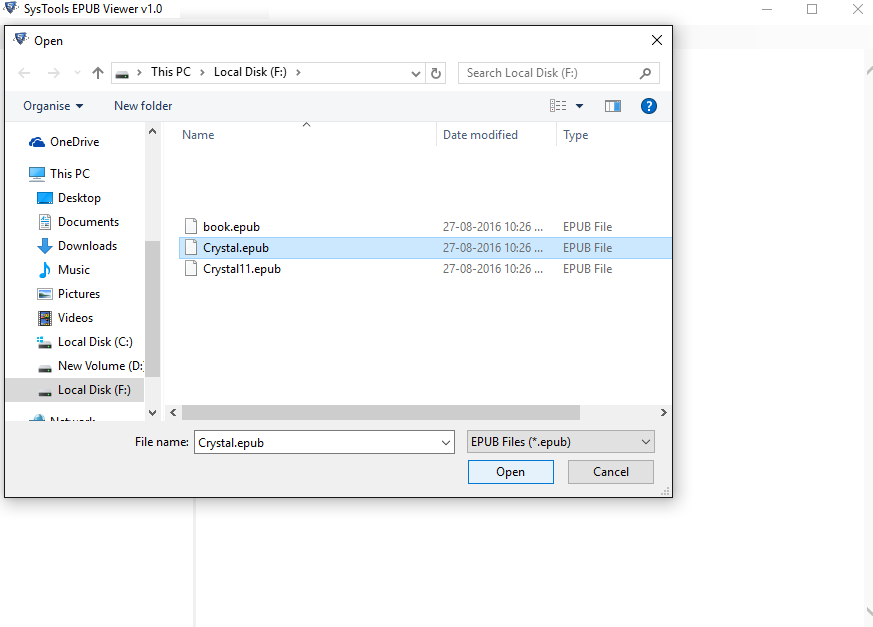The width and height of the screenshot is (873, 627).
Task: Expand the File name dropdown arrow
Action: pyautogui.click(x=445, y=443)
